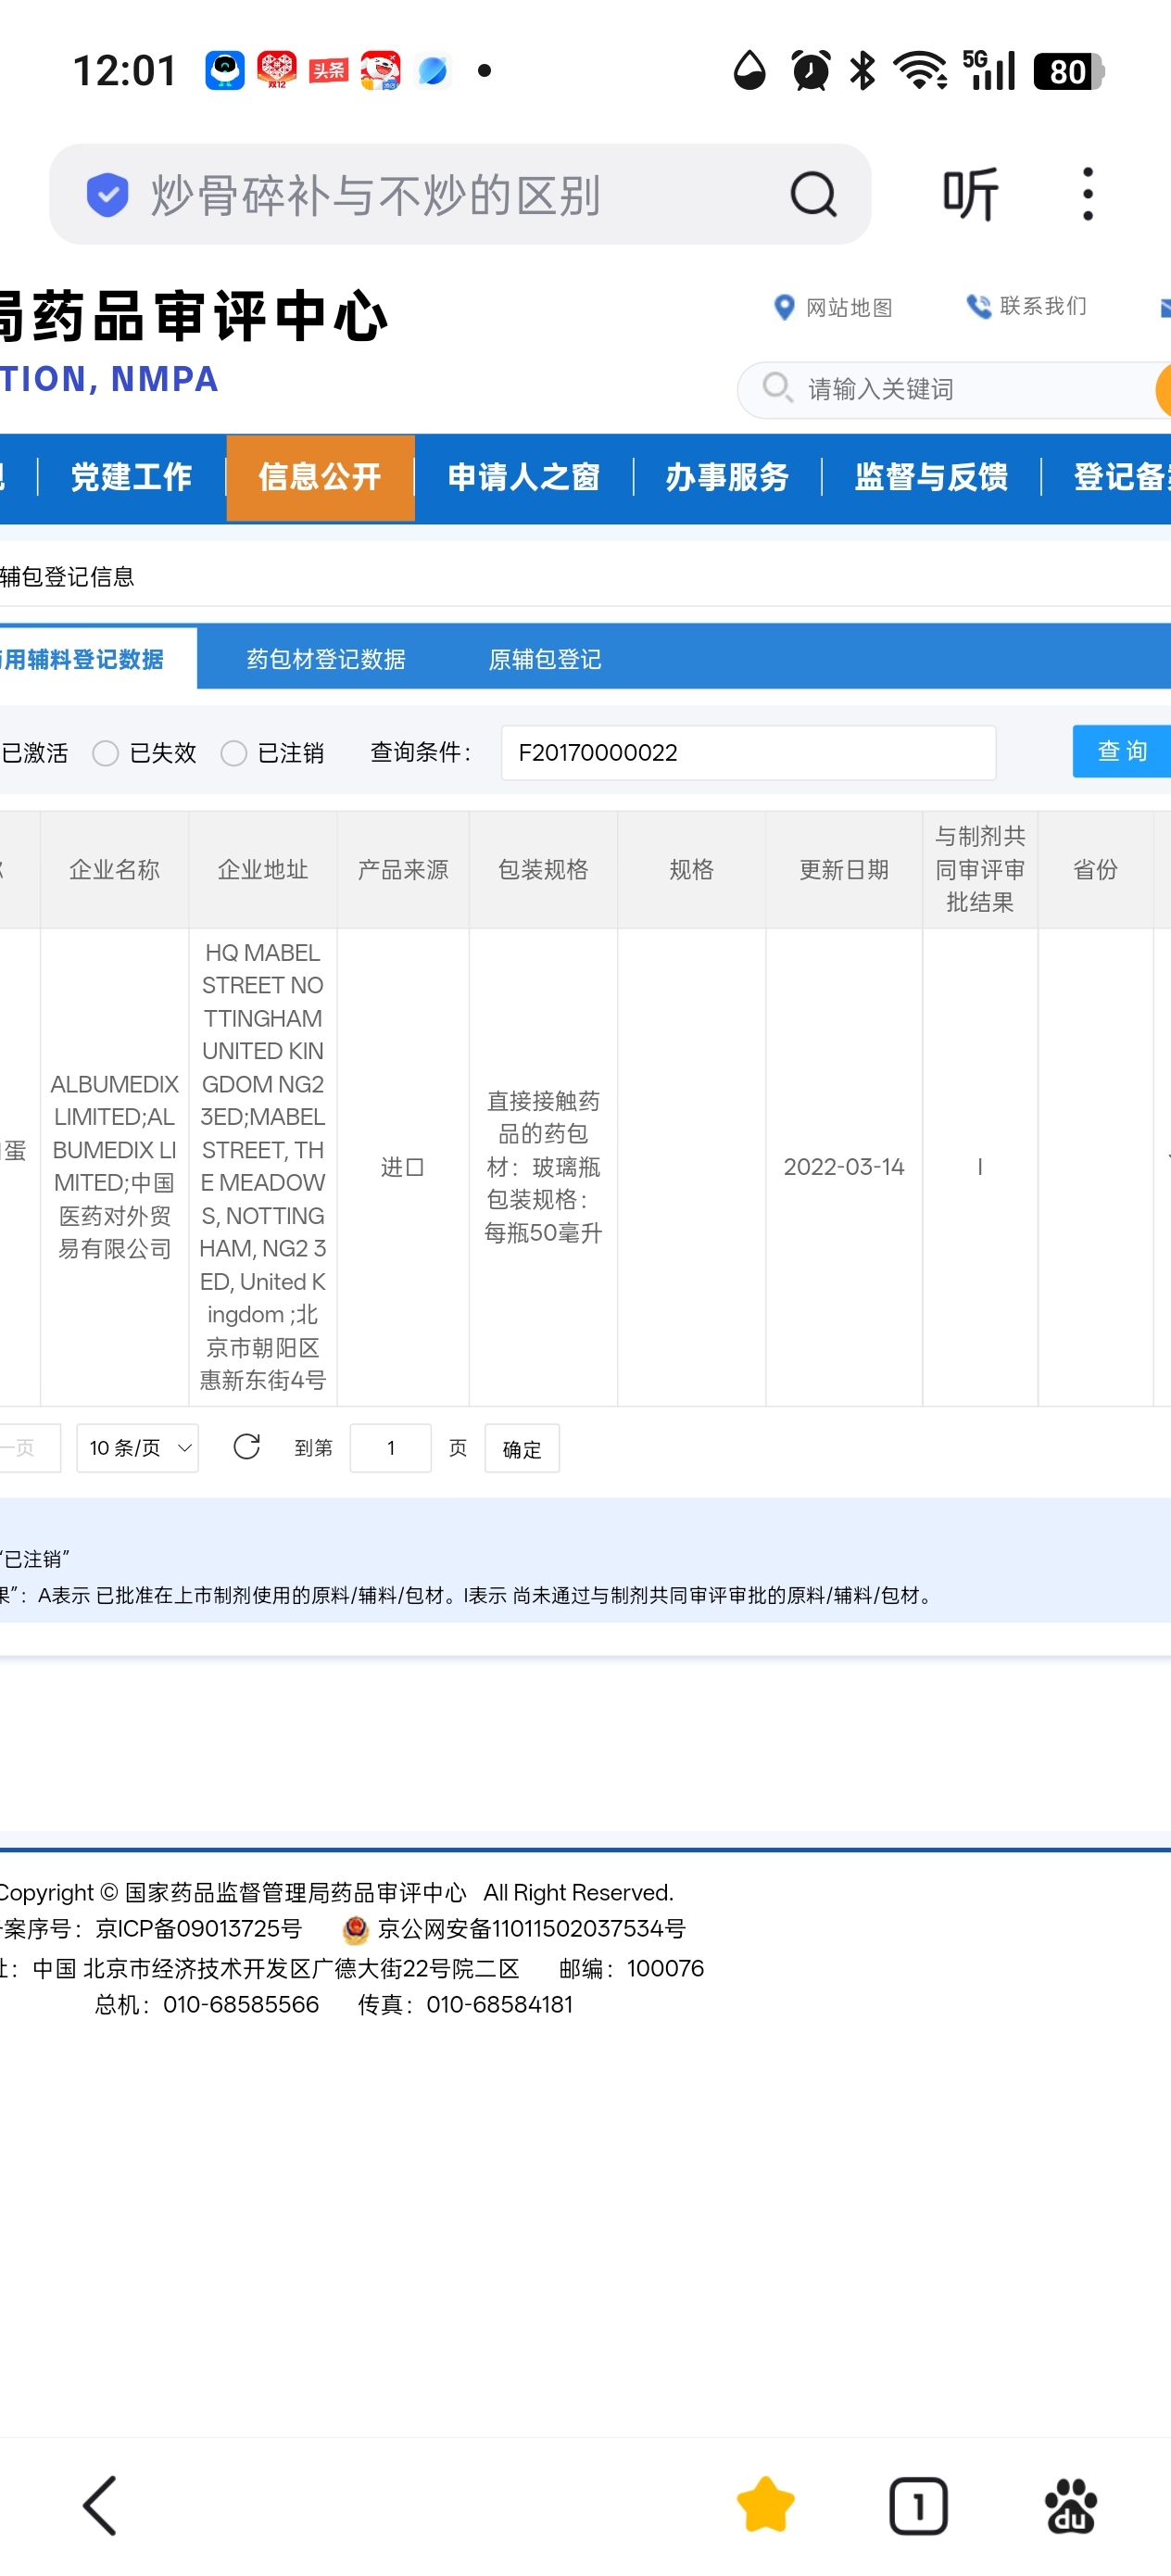The height and width of the screenshot is (2576, 1171).
Task: Tap the Baidu paw home icon
Action: tap(1071, 2505)
